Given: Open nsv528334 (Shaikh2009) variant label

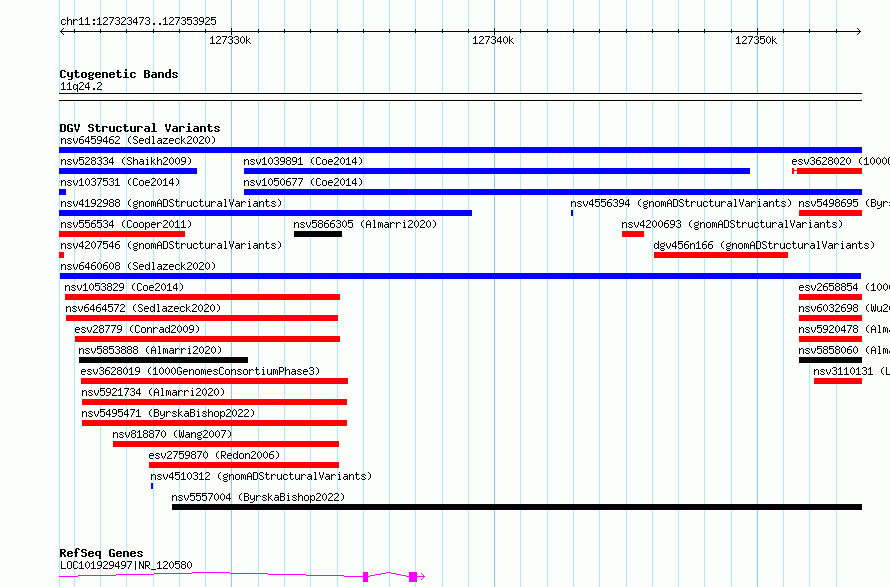Looking at the screenshot, I should (126, 161).
